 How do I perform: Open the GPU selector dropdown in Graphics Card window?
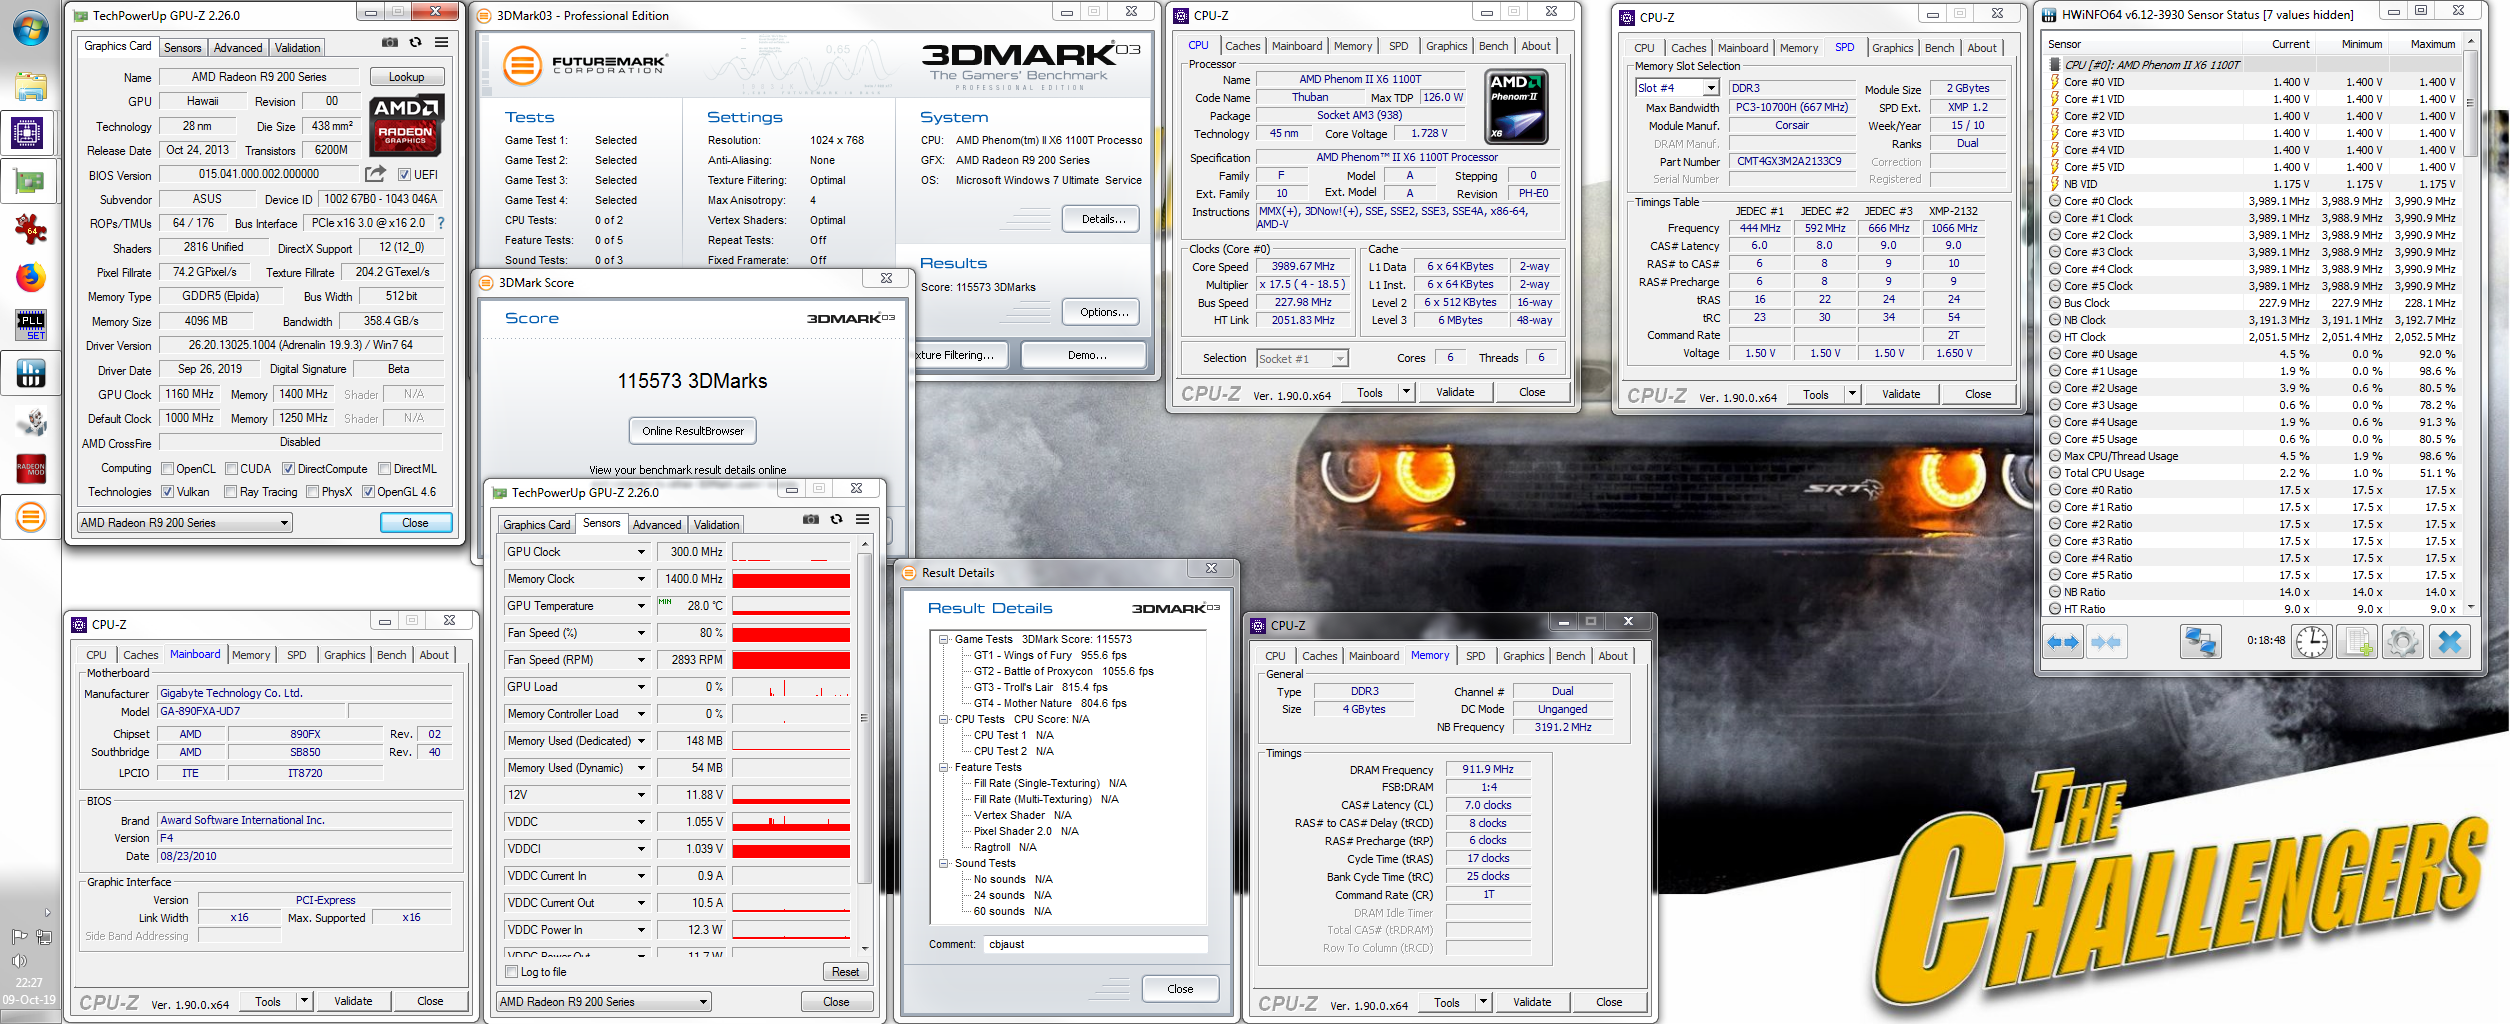coord(184,523)
